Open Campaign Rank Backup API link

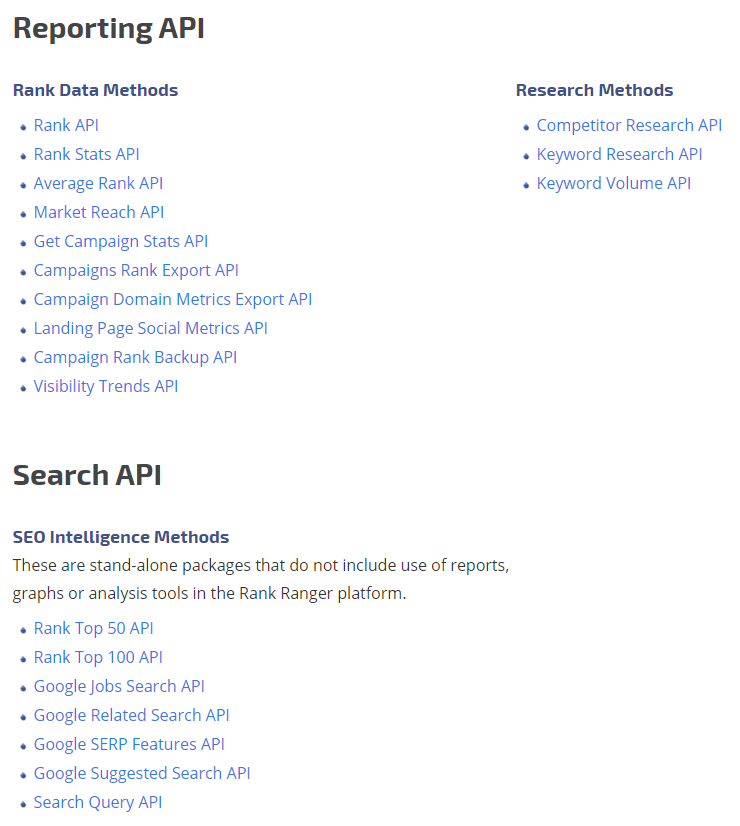click(x=135, y=357)
